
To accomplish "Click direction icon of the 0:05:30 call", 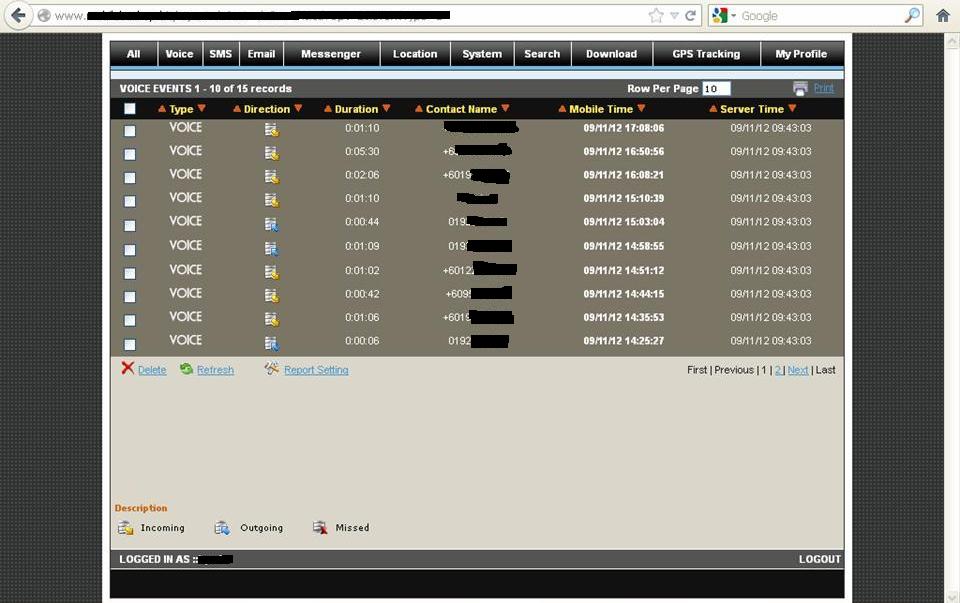I will point(271,153).
